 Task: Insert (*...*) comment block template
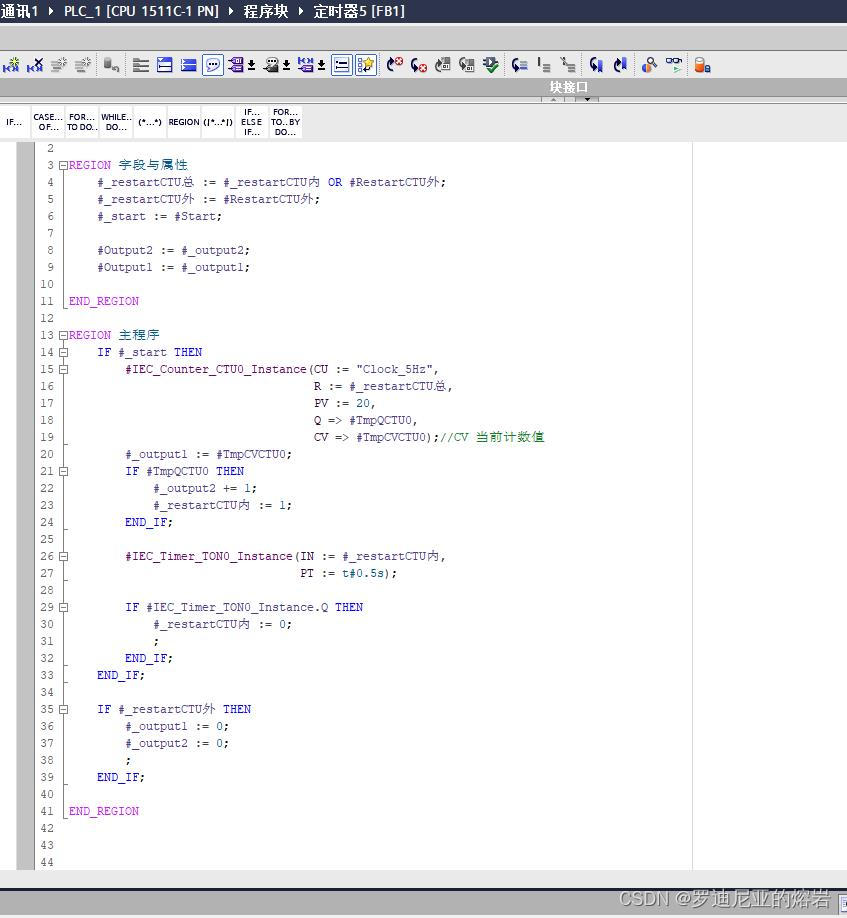click(x=150, y=122)
